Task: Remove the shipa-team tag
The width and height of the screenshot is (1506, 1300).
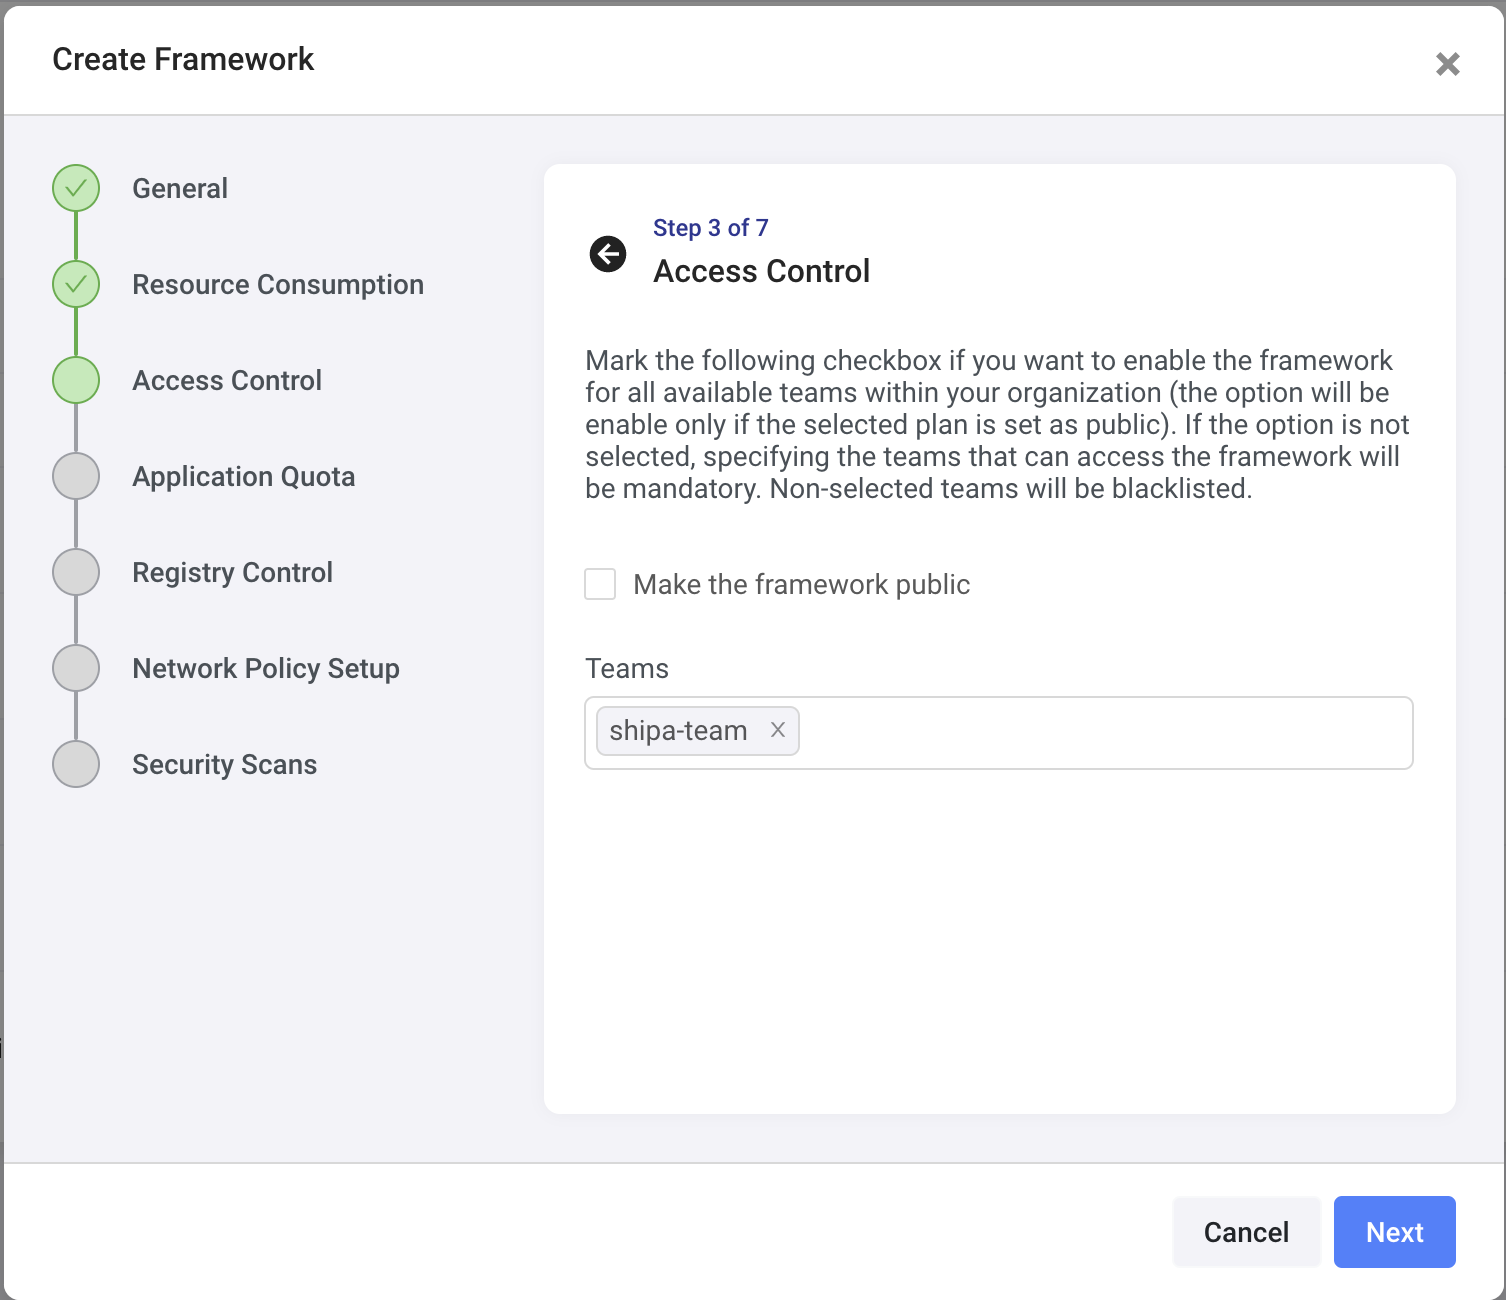Action: (x=778, y=730)
